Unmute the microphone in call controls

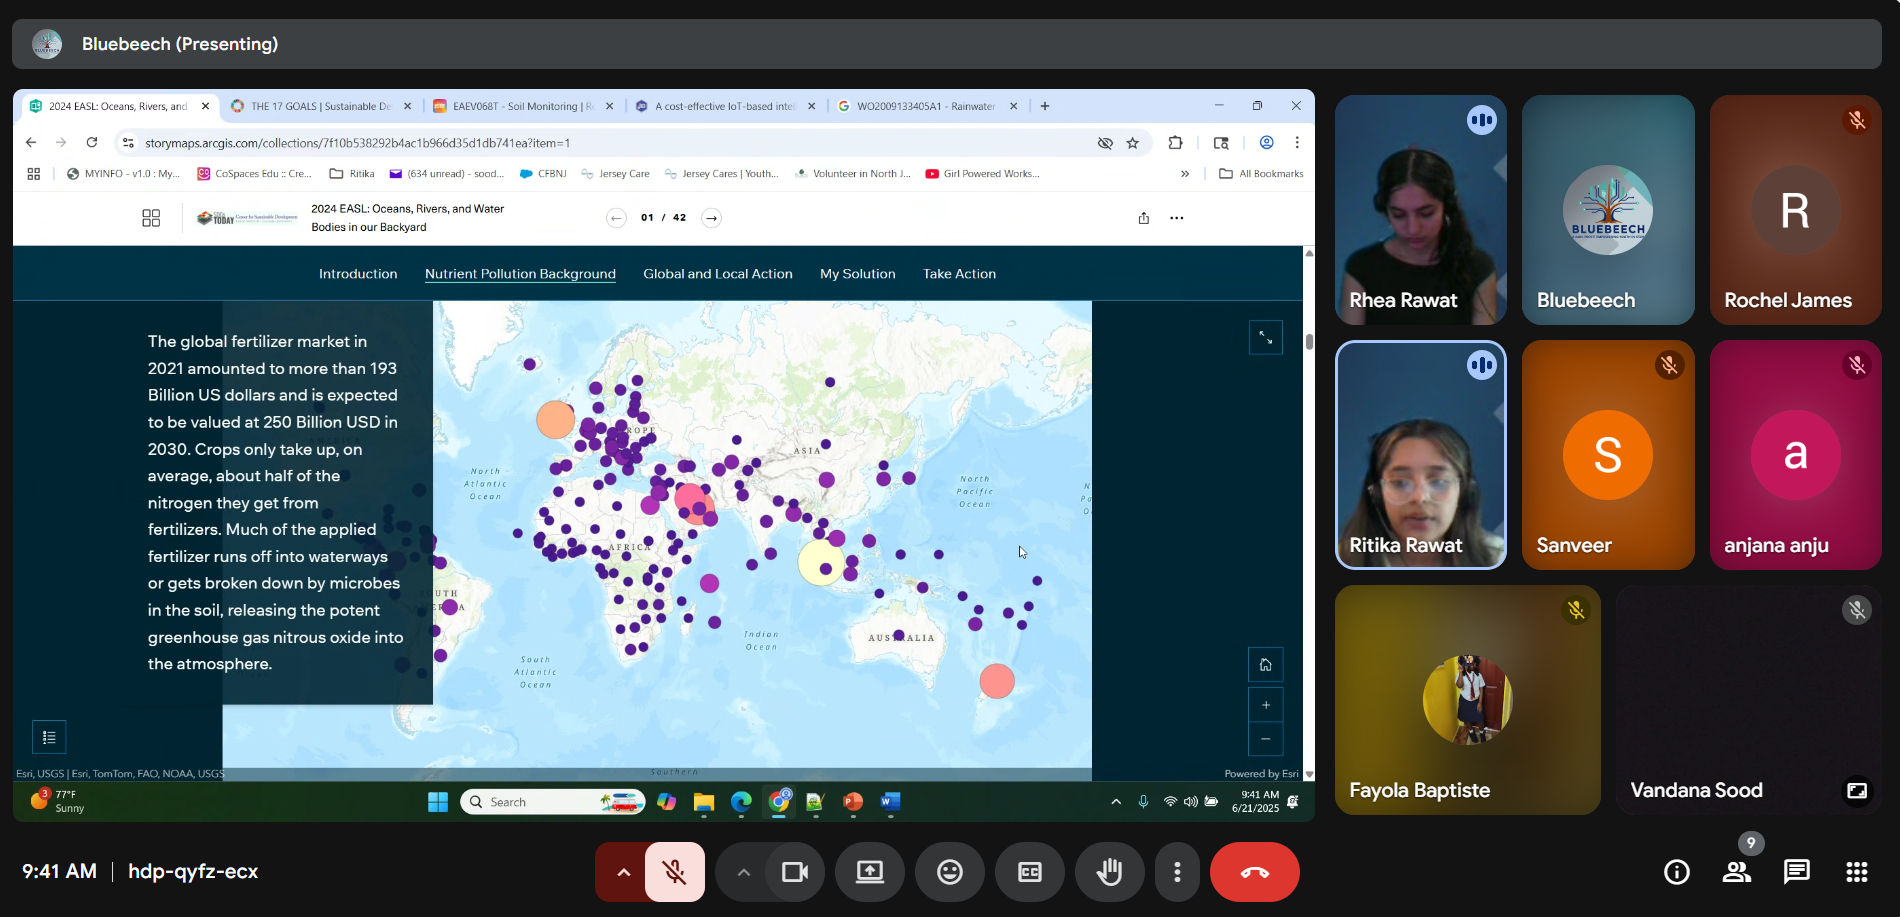click(x=675, y=872)
